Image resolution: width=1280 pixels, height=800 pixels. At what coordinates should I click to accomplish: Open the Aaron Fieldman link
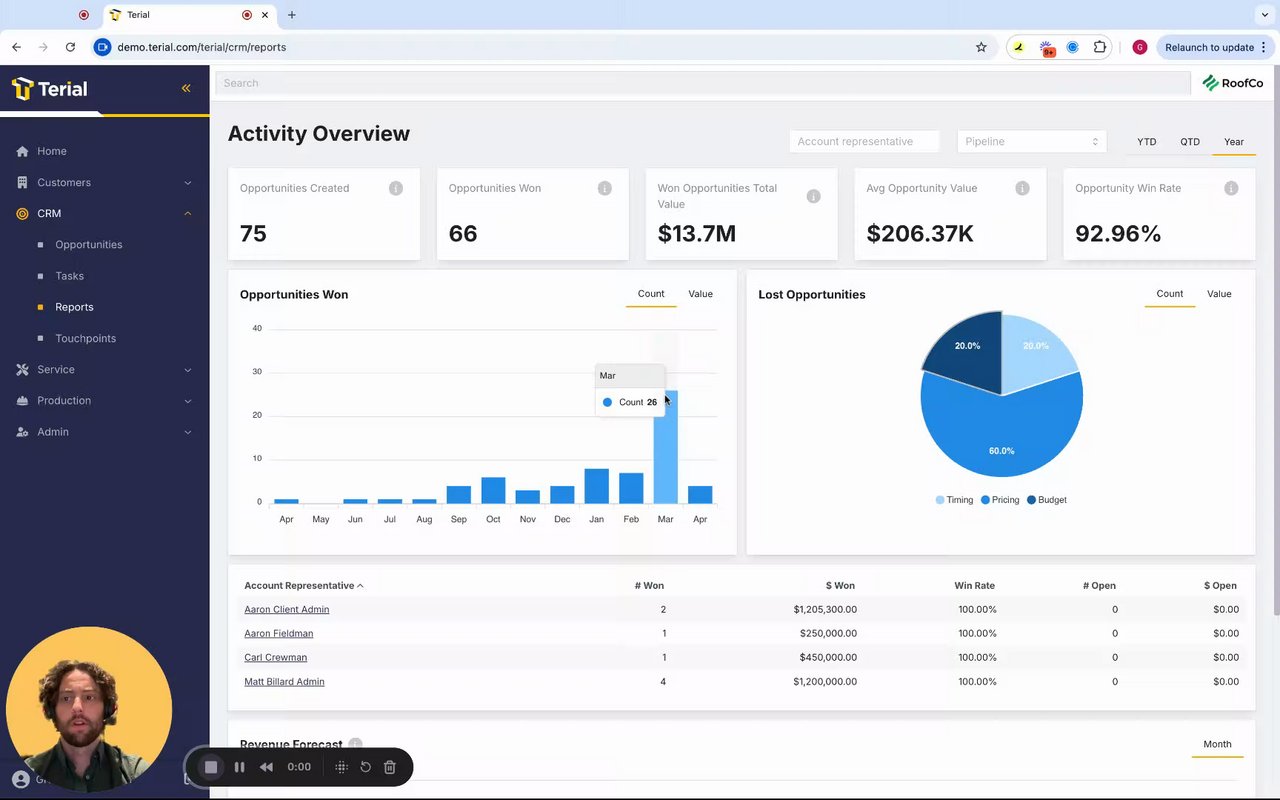coord(279,633)
